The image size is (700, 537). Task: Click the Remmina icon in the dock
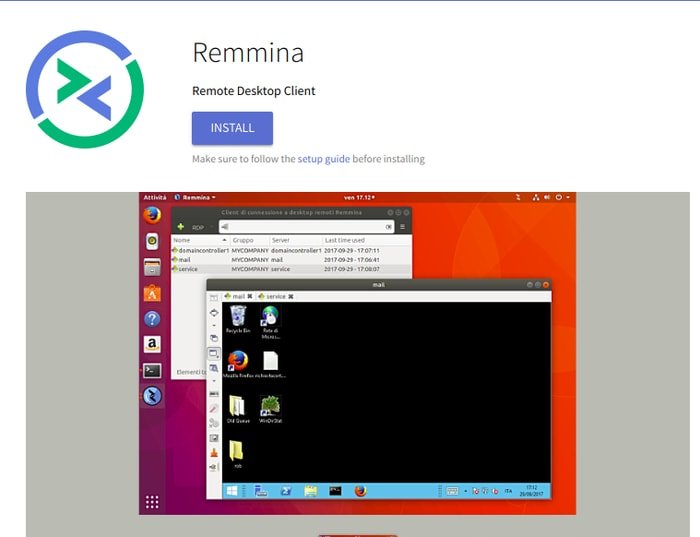coord(152,396)
